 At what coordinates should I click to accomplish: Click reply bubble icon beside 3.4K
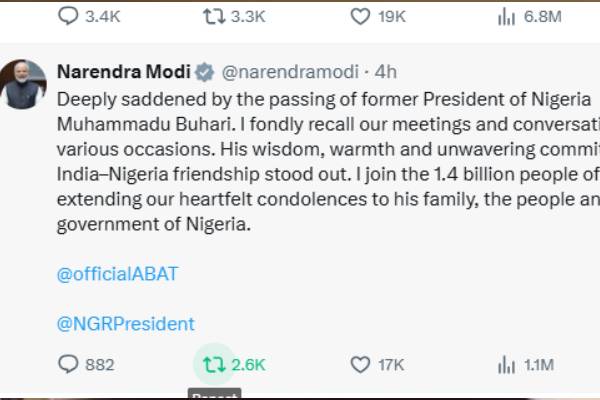tap(68, 16)
